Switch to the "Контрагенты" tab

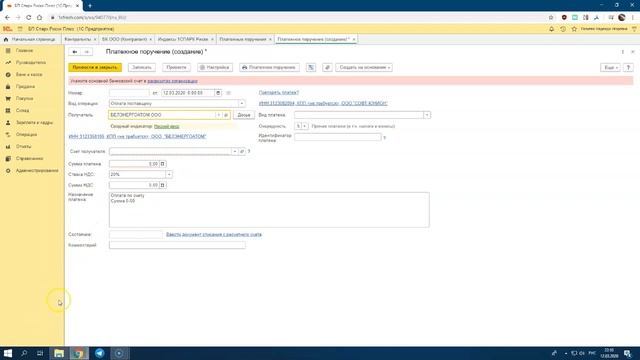pyautogui.click(x=78, y=39)
